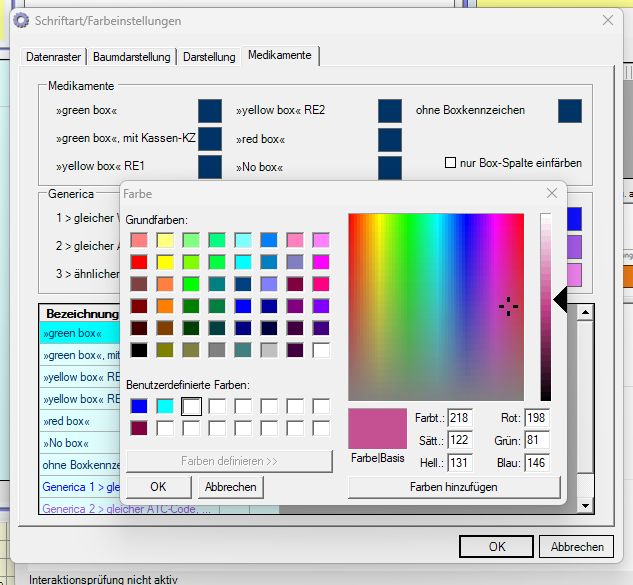Click the Rot value input field
The height and width of the screenshot is (585, 633).
coord(537,418)
